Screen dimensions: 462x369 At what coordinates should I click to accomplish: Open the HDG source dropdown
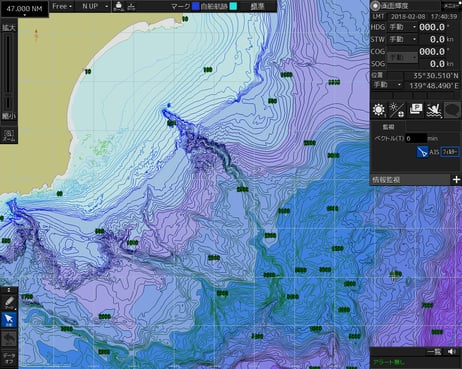pyautogui.click(x=402, y=27)
